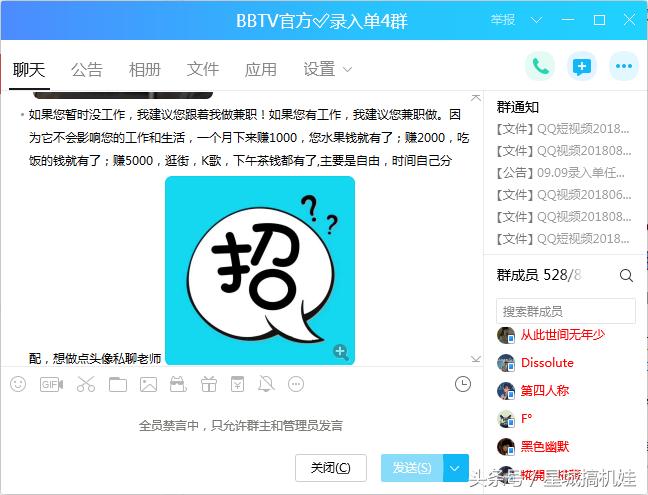The image size is (648, 495).
Task: Click the 发送(S) button
Action: point(412,468)
